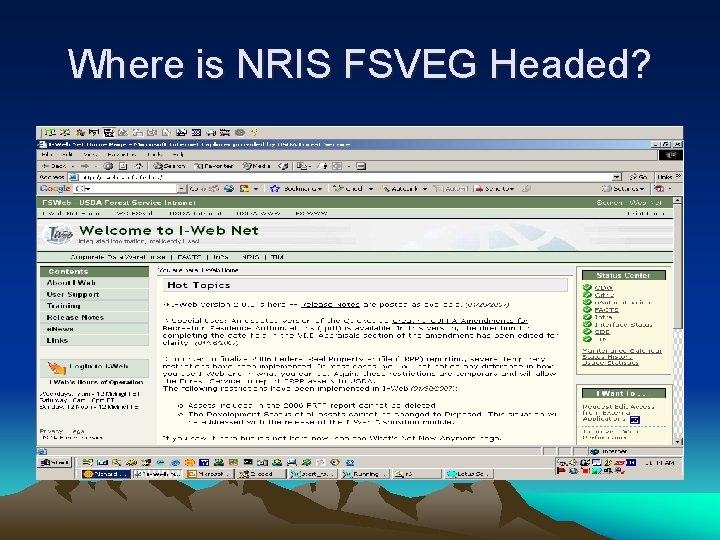The height and width of the screenshot is (540, 720).
Task: Open the spelling Check dropdown
Action: click(353, 189)
